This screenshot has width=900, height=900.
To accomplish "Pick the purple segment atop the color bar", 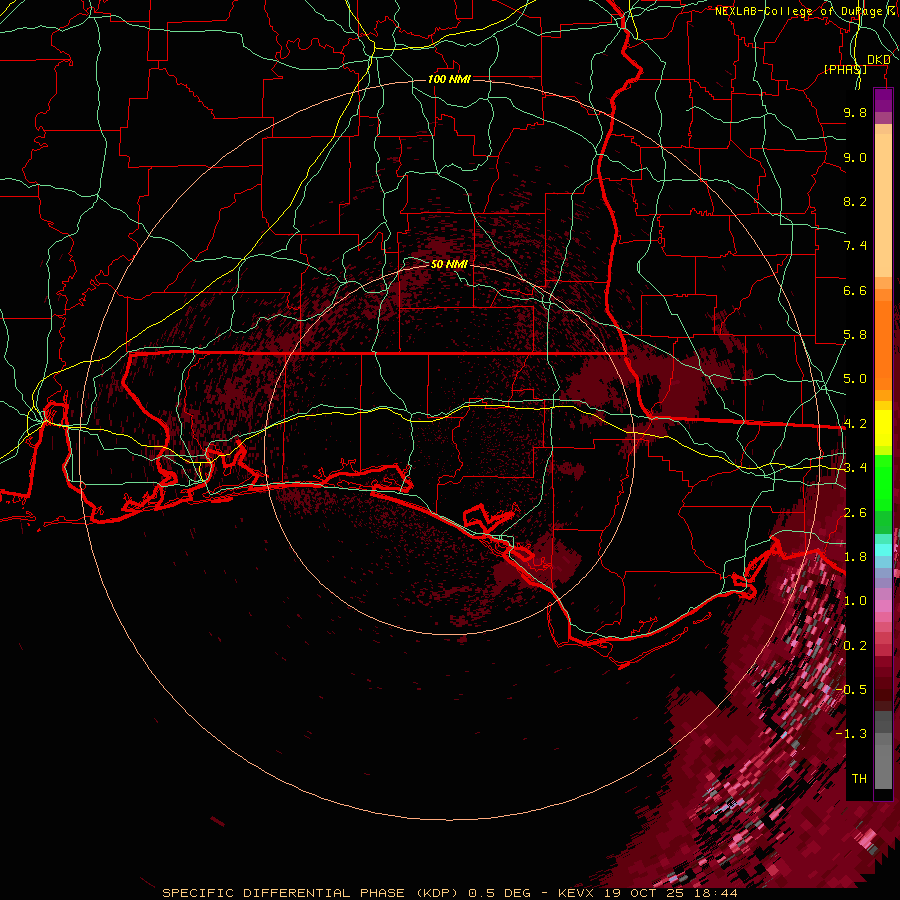I will [883, 100].
